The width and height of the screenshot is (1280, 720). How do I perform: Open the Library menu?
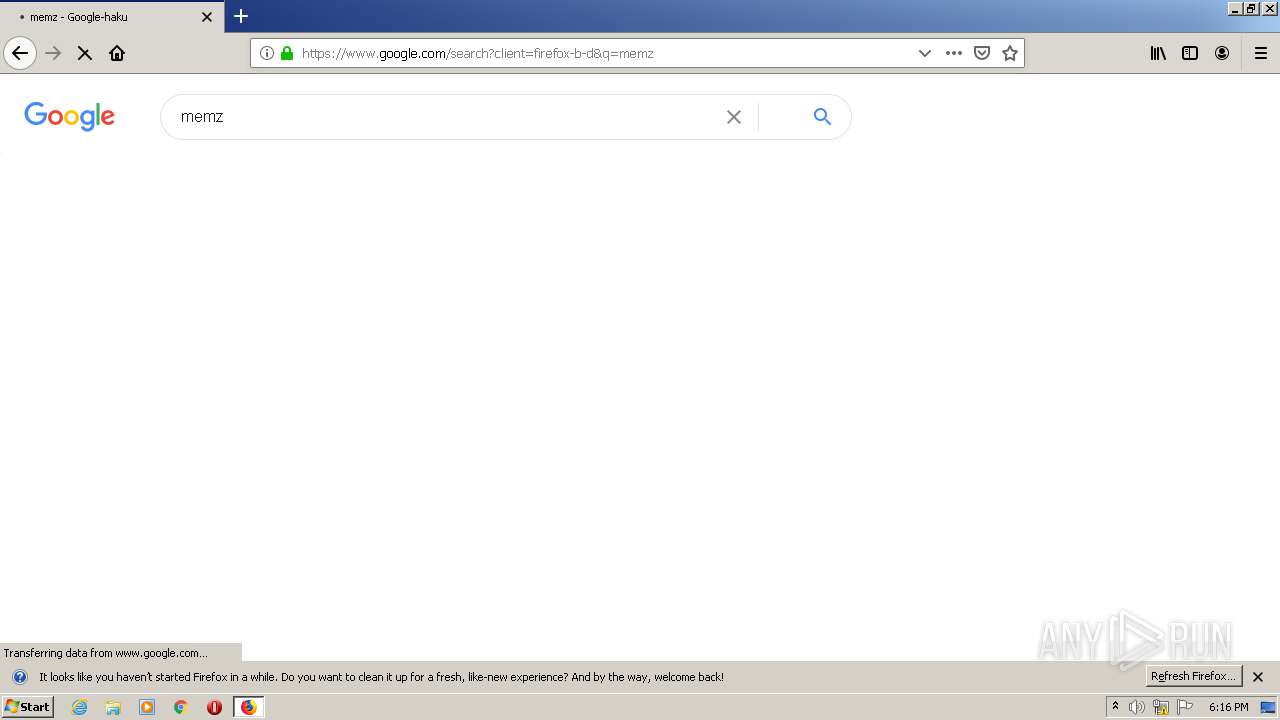pyautogui.click(x=1158, y=53)
